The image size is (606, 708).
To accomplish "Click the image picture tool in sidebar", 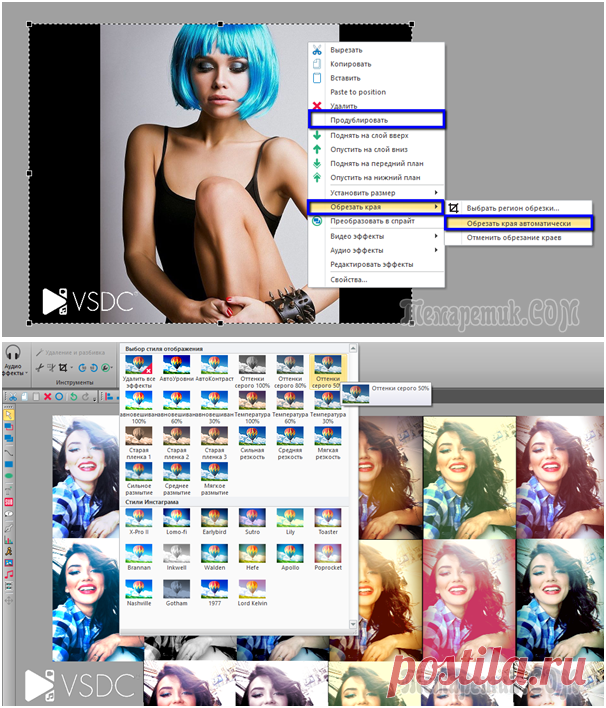I will [9, 563].
